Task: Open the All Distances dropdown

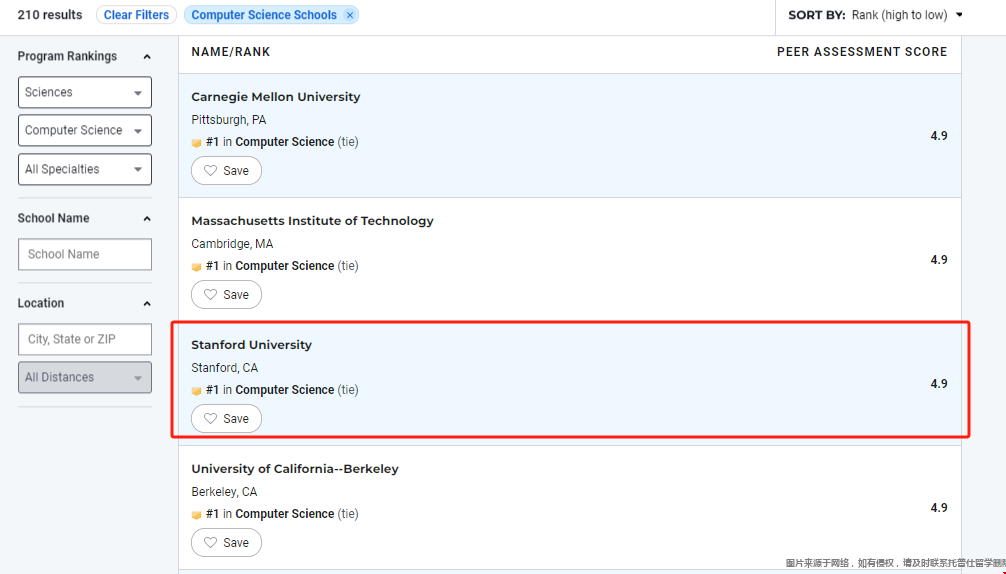Action: [85, 377]
